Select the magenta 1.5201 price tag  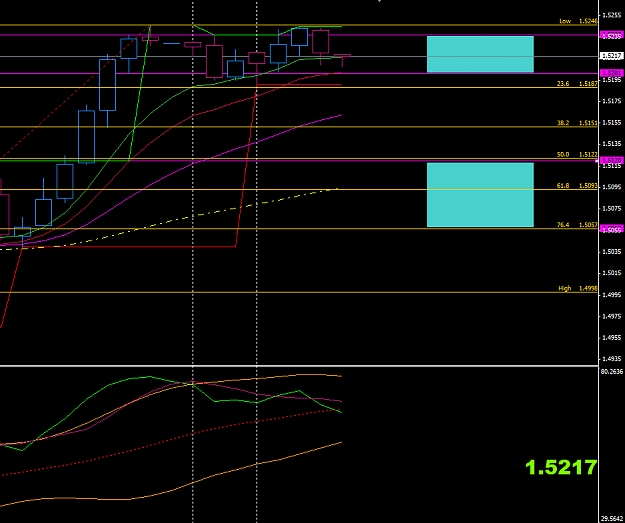coord(612,73)
